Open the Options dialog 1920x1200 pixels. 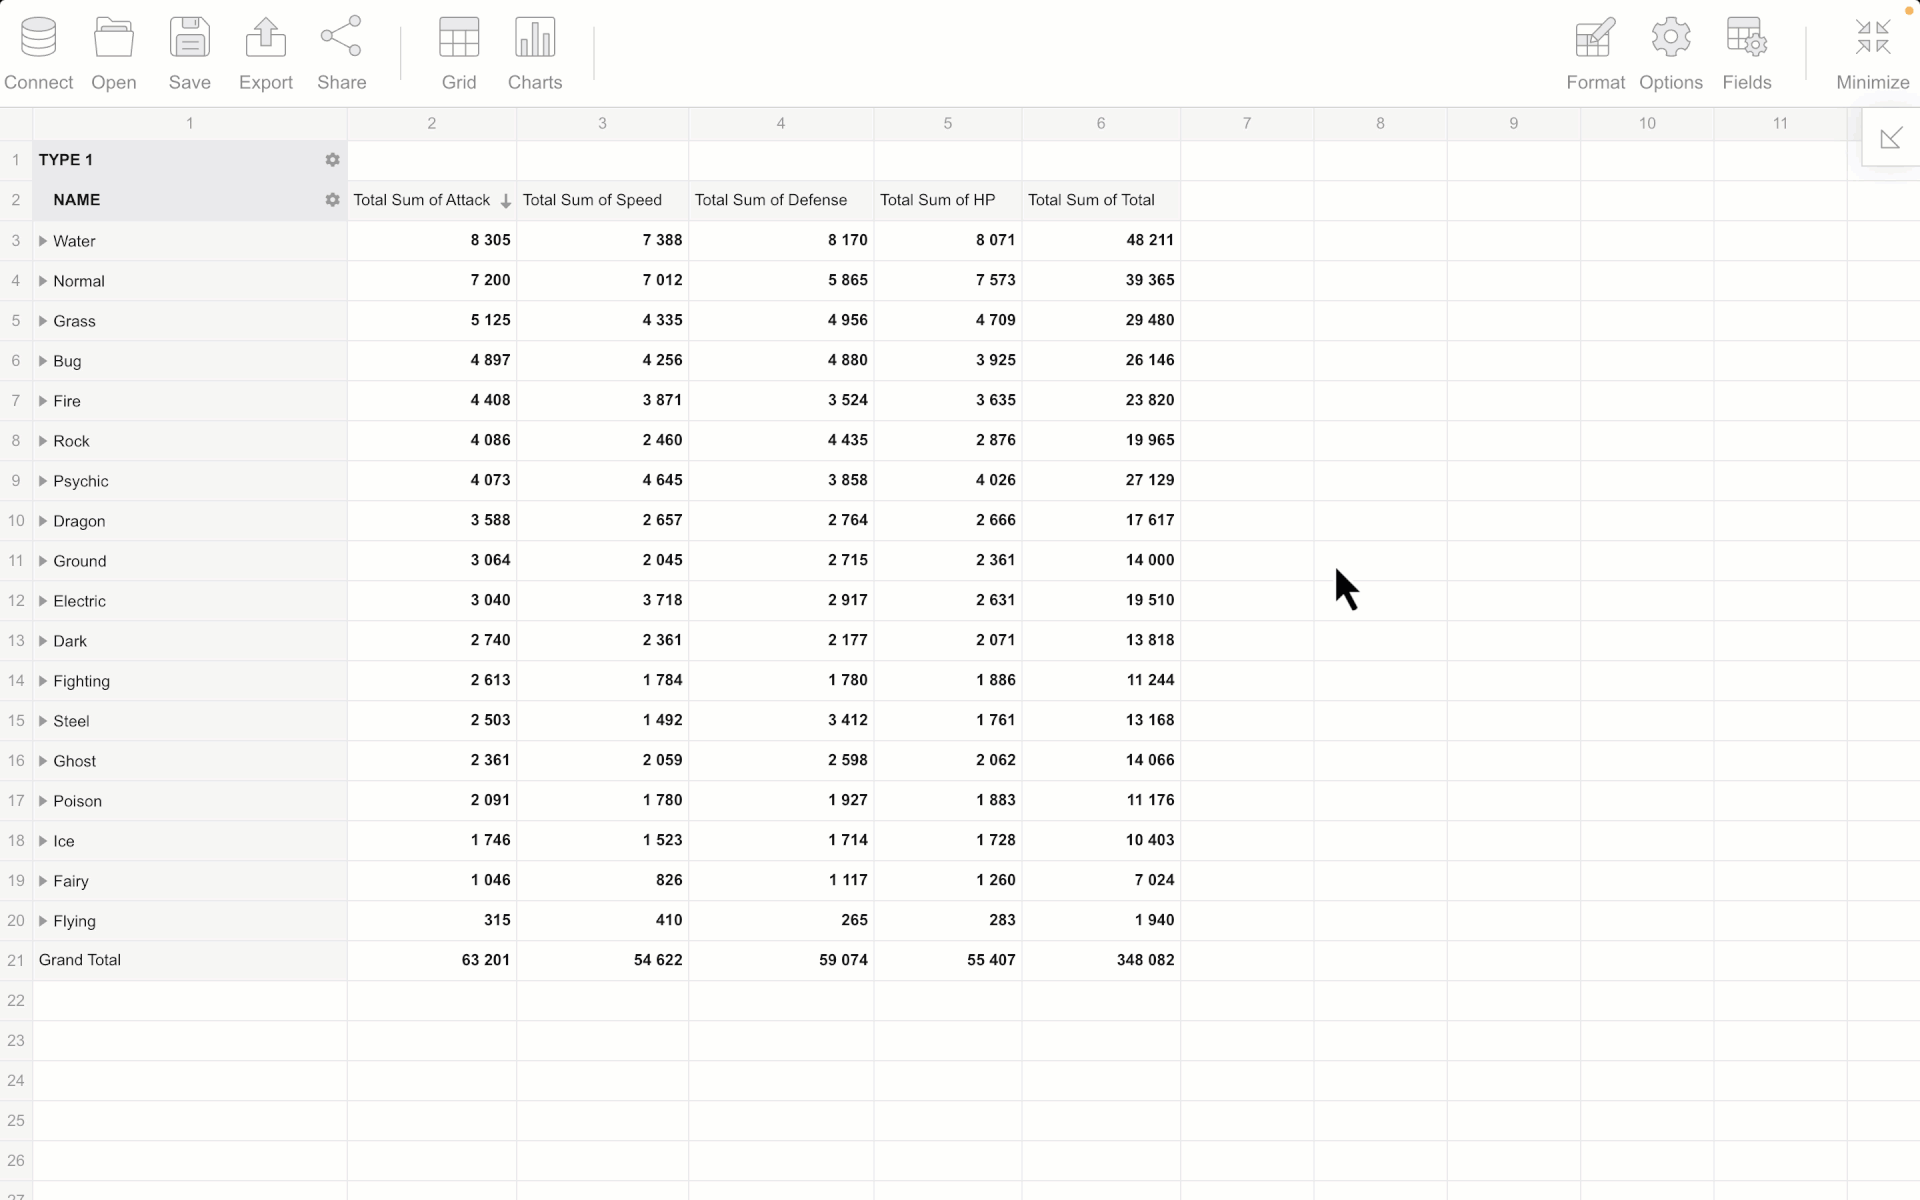pyautogui.click(x=1671, y=54)
